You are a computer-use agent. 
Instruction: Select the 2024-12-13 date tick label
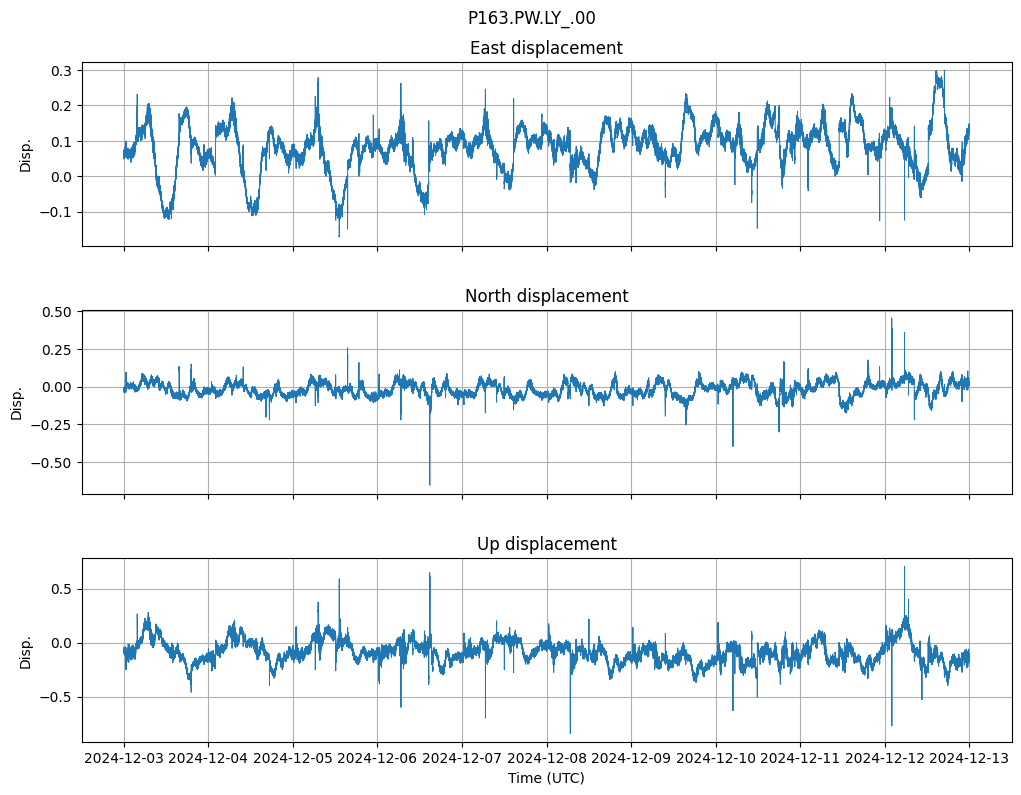coord(968,758)
